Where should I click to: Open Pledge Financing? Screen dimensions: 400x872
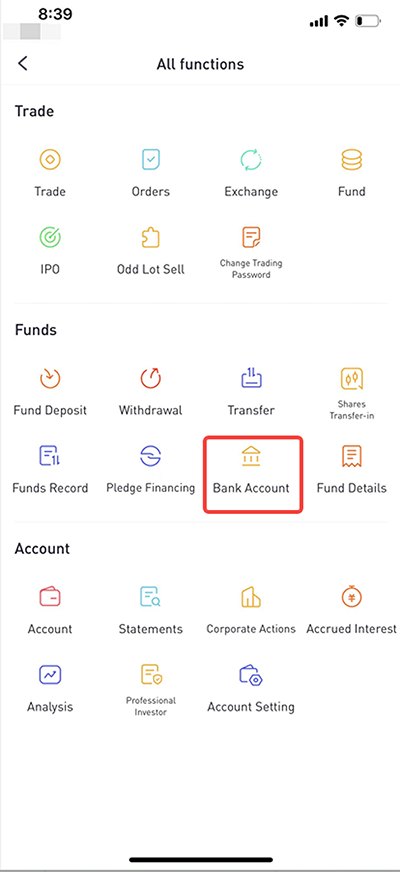coord(151,470)
